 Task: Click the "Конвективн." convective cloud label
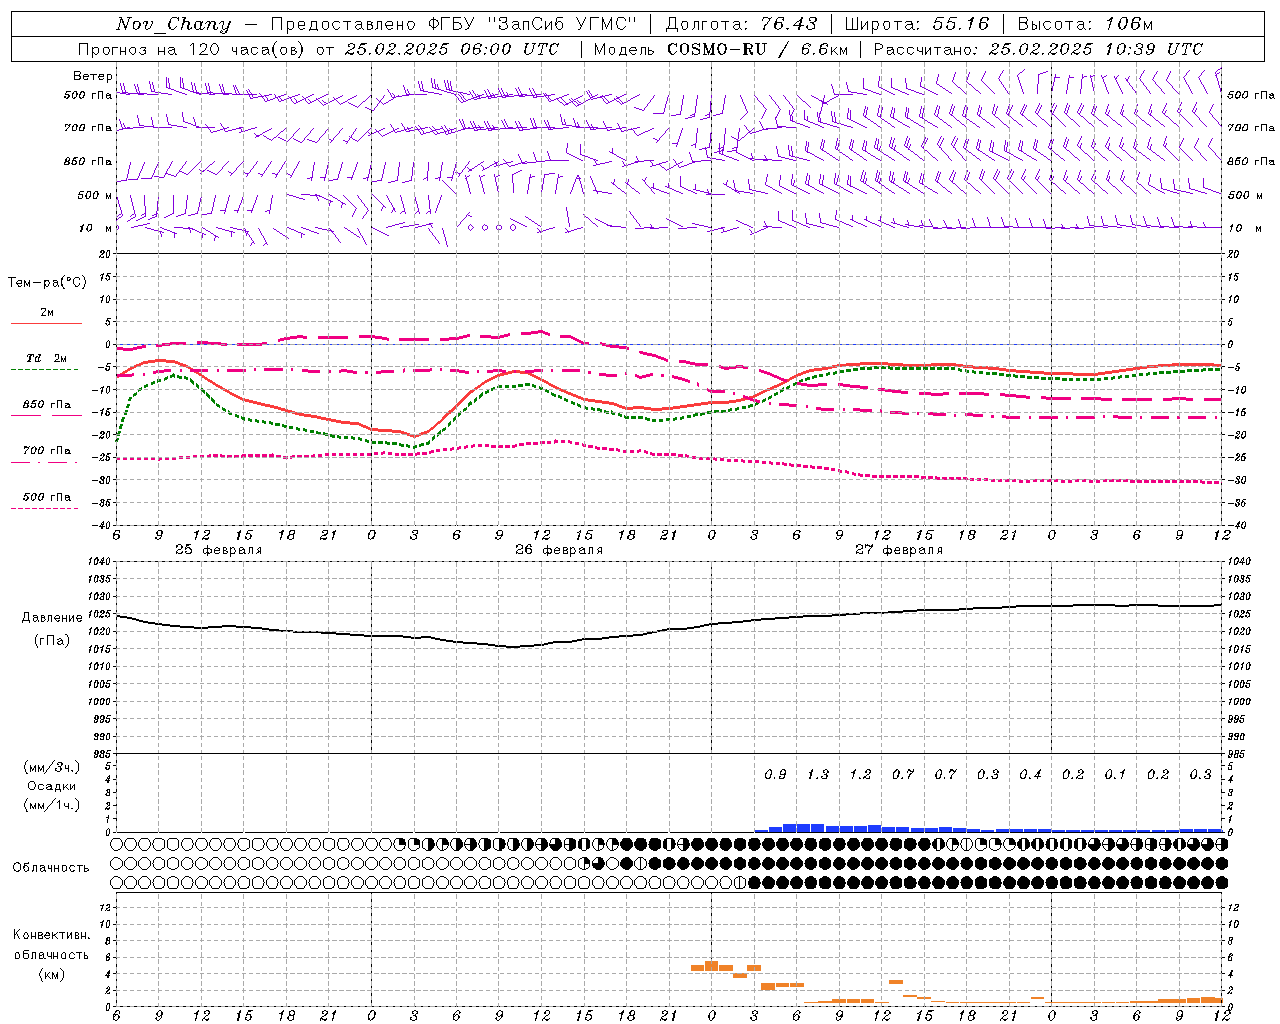(x=51, y=935)
